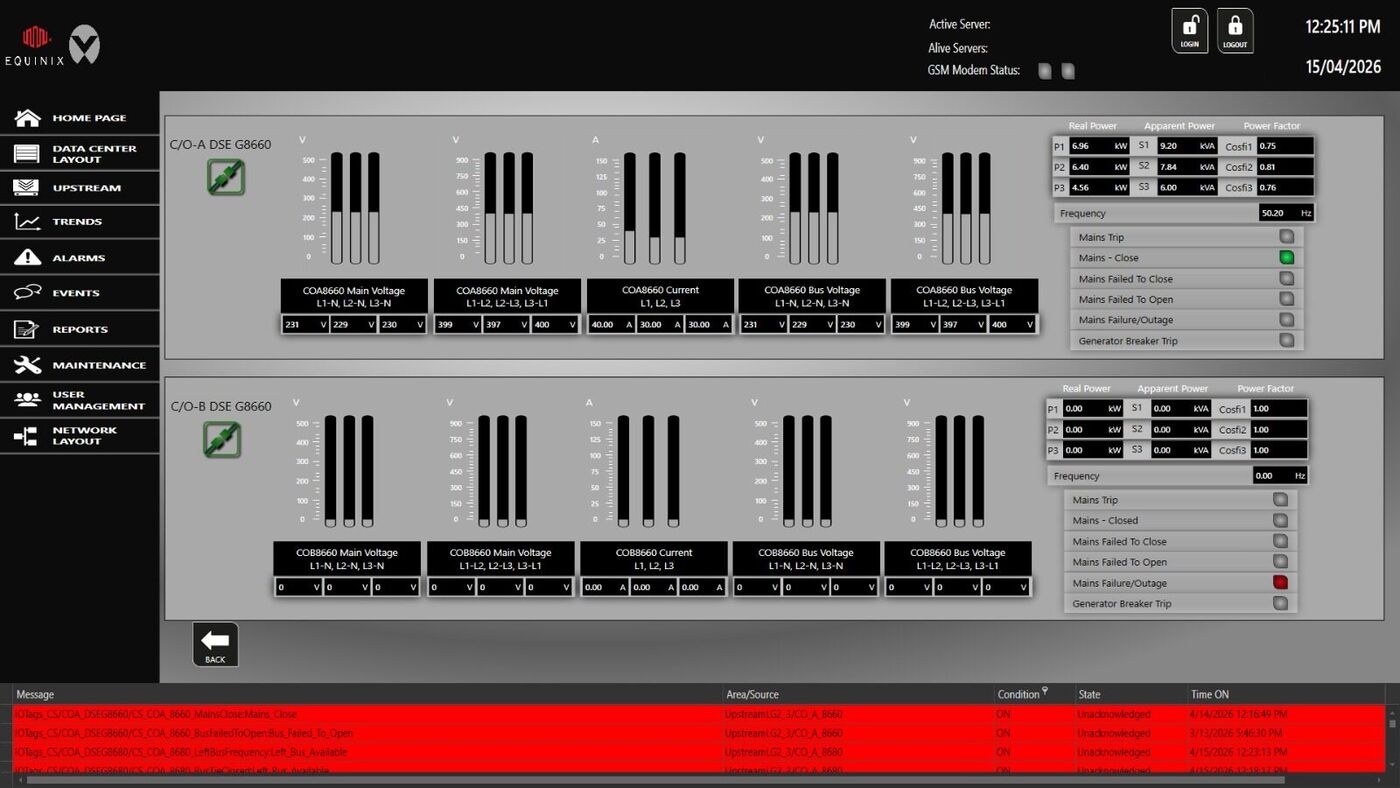Click the Login unlocked padlock button
Image resolution: width=1400 pixels, height=788 pixels.
(x=1190, y=31)
